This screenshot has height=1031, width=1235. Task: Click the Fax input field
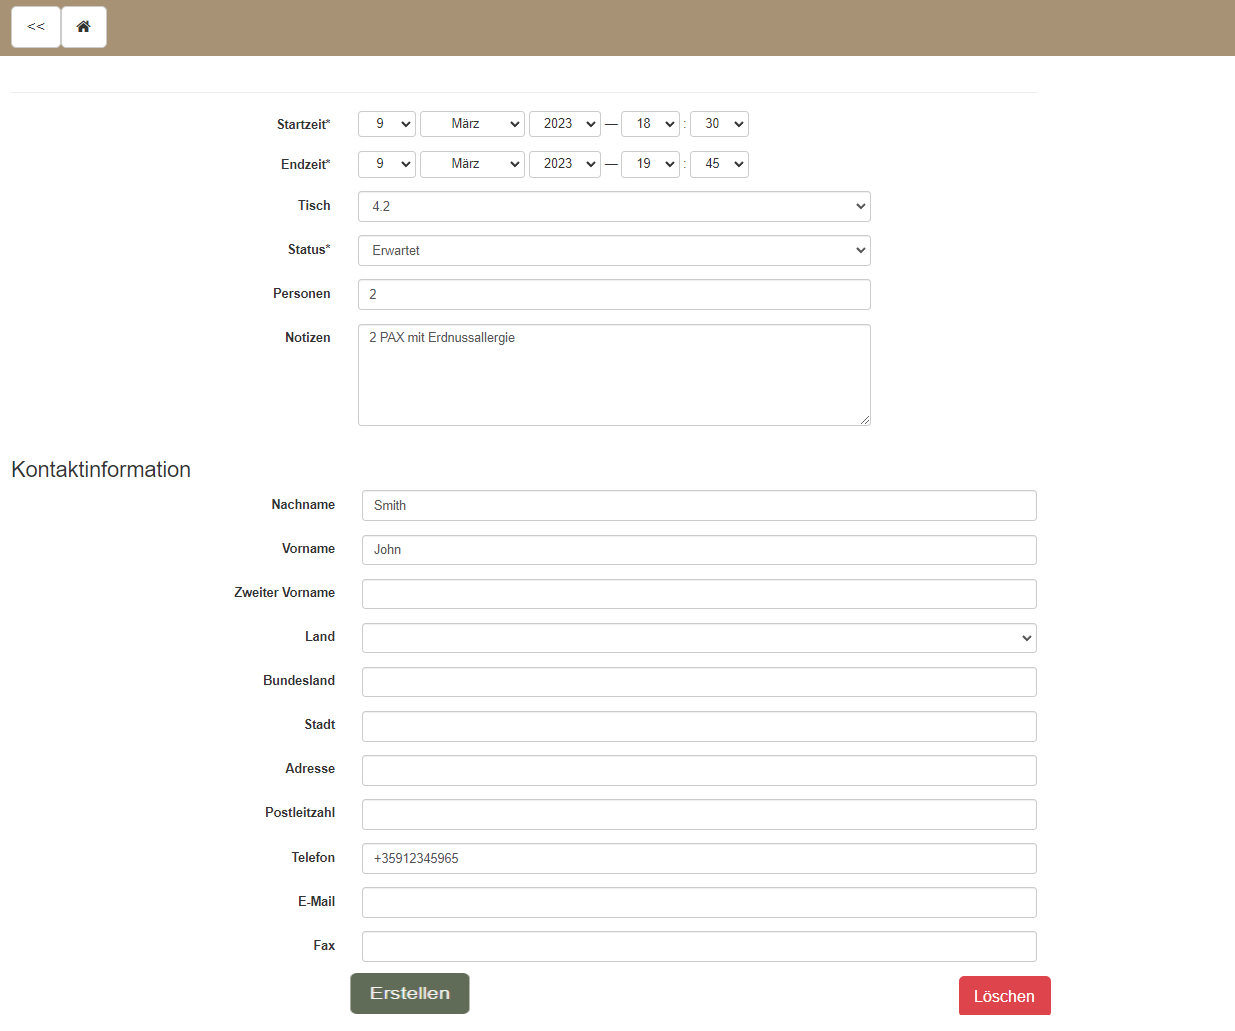pyautogui.click(x=699, y=946)
